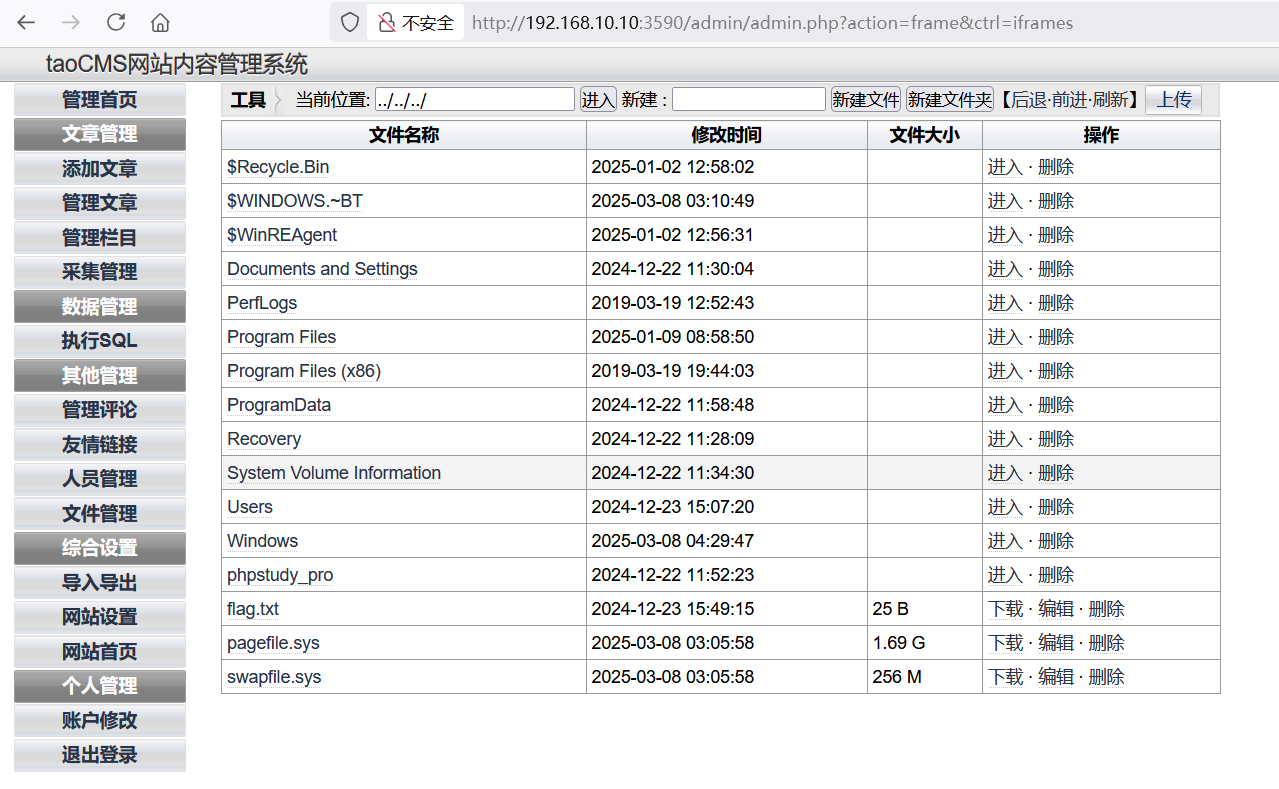Click the browser address bar URL
1279x789 pixels.
tap(772, 22)
